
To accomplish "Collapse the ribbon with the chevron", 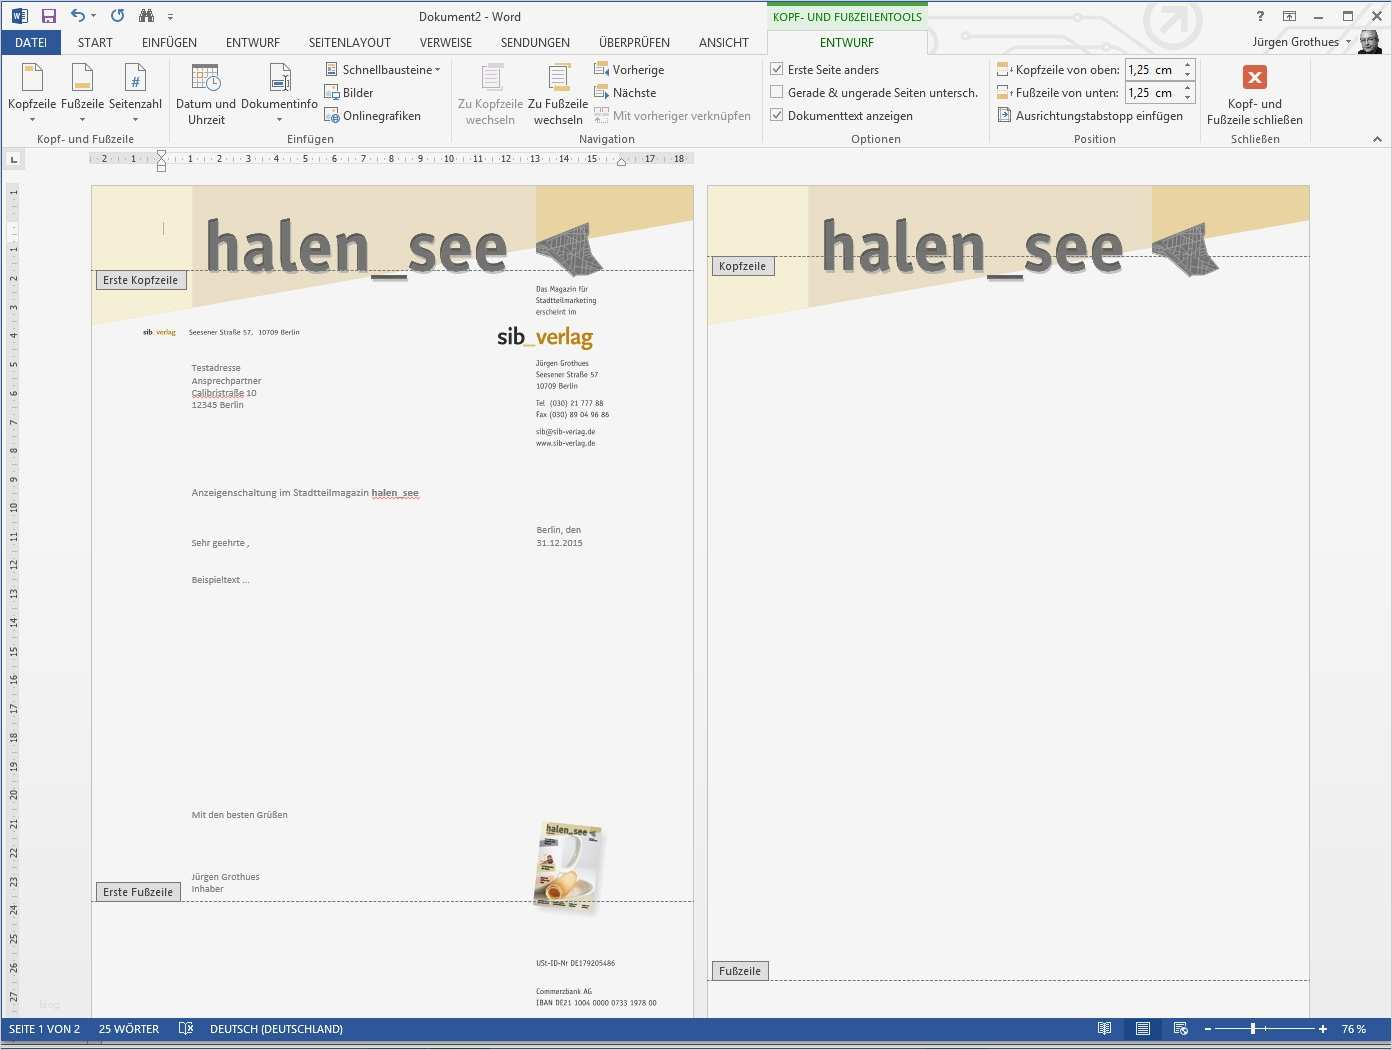I will 1377,139.
